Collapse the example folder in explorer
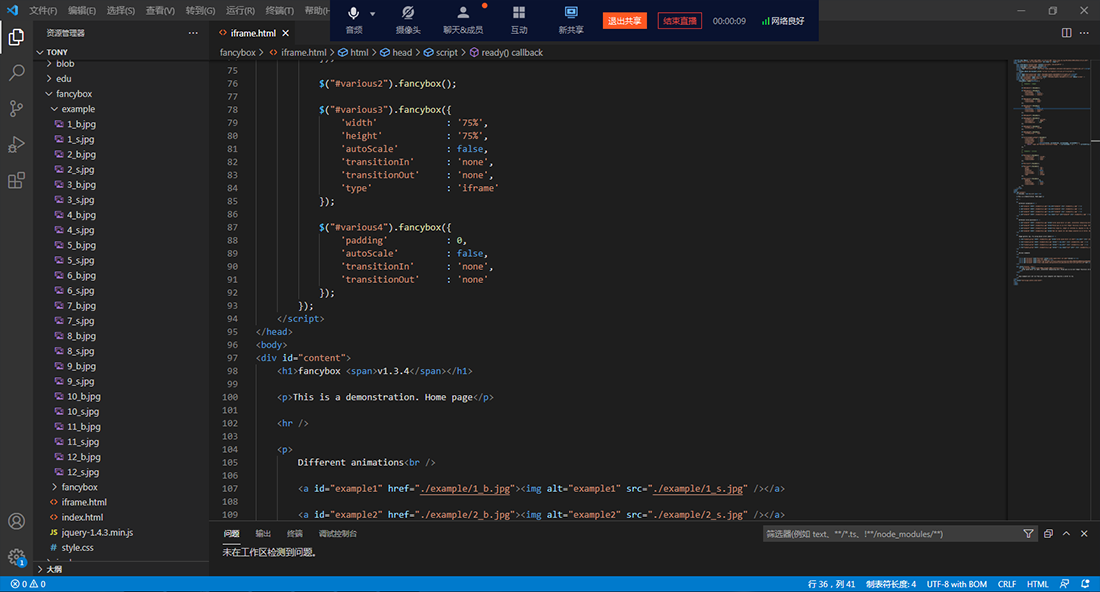 (x=77, y=109)
